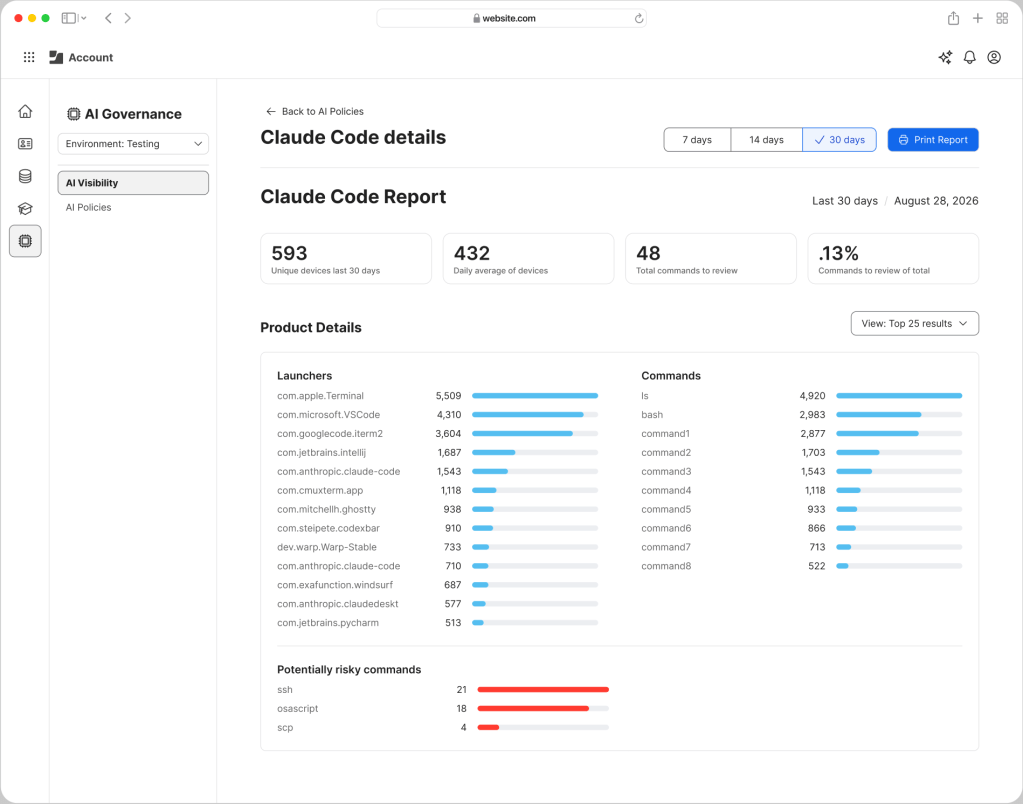
Task: Open the notifications bell icon
Action: point(970,57)
